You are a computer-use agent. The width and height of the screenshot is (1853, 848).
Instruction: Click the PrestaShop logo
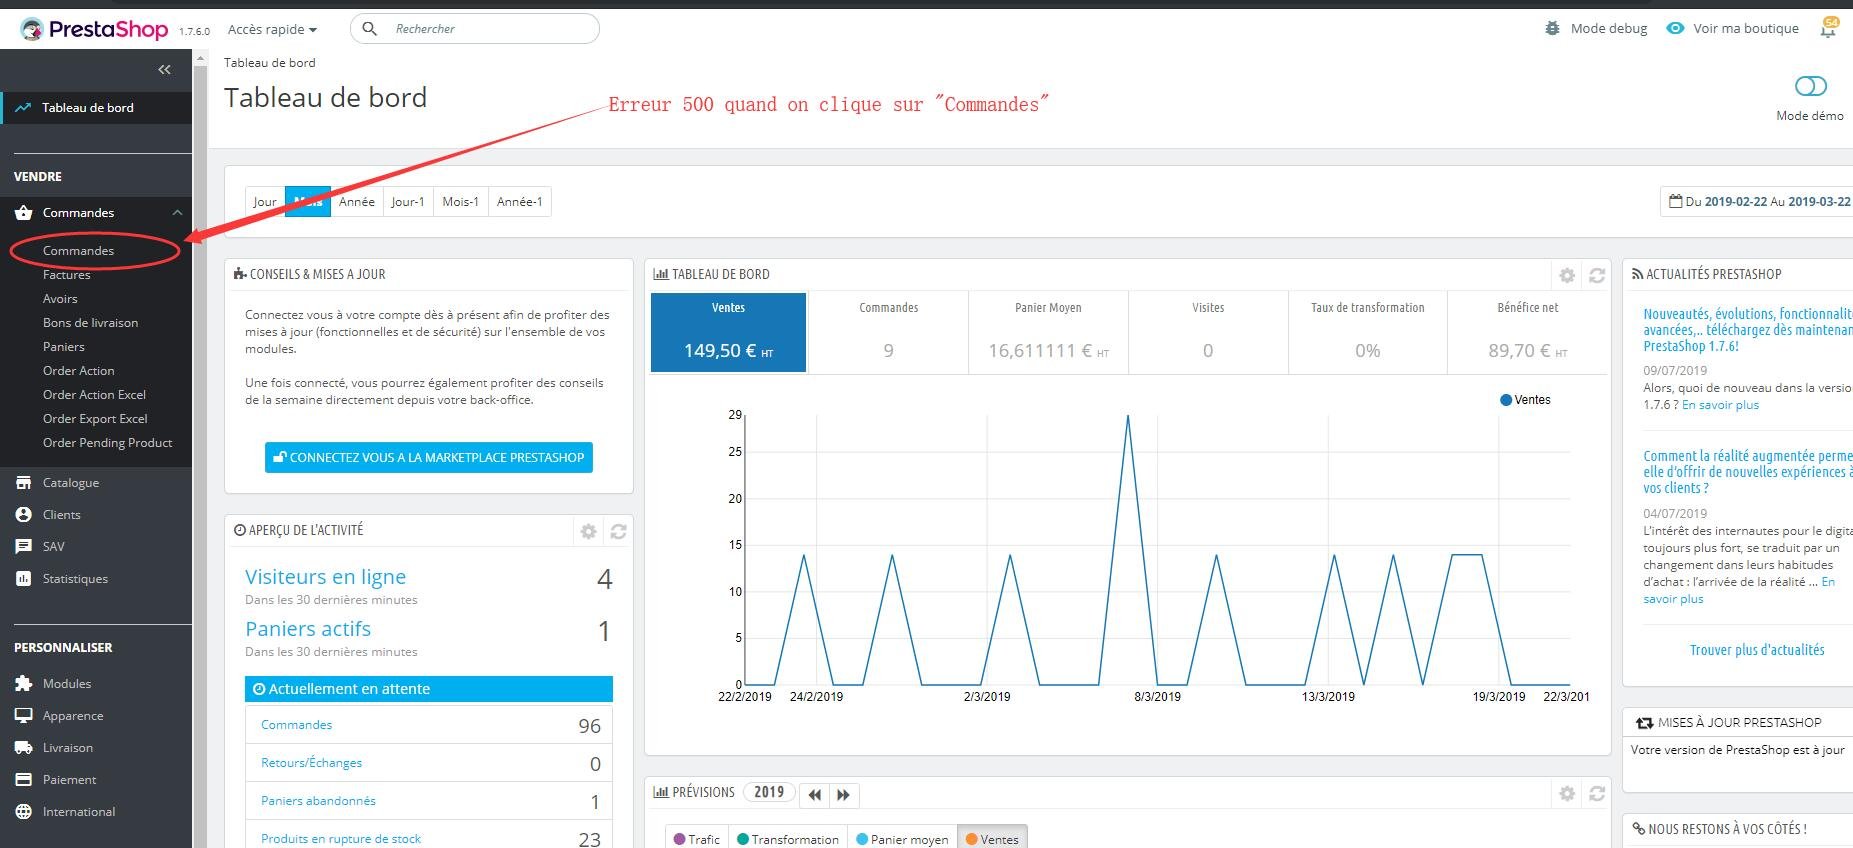(95, 29)
